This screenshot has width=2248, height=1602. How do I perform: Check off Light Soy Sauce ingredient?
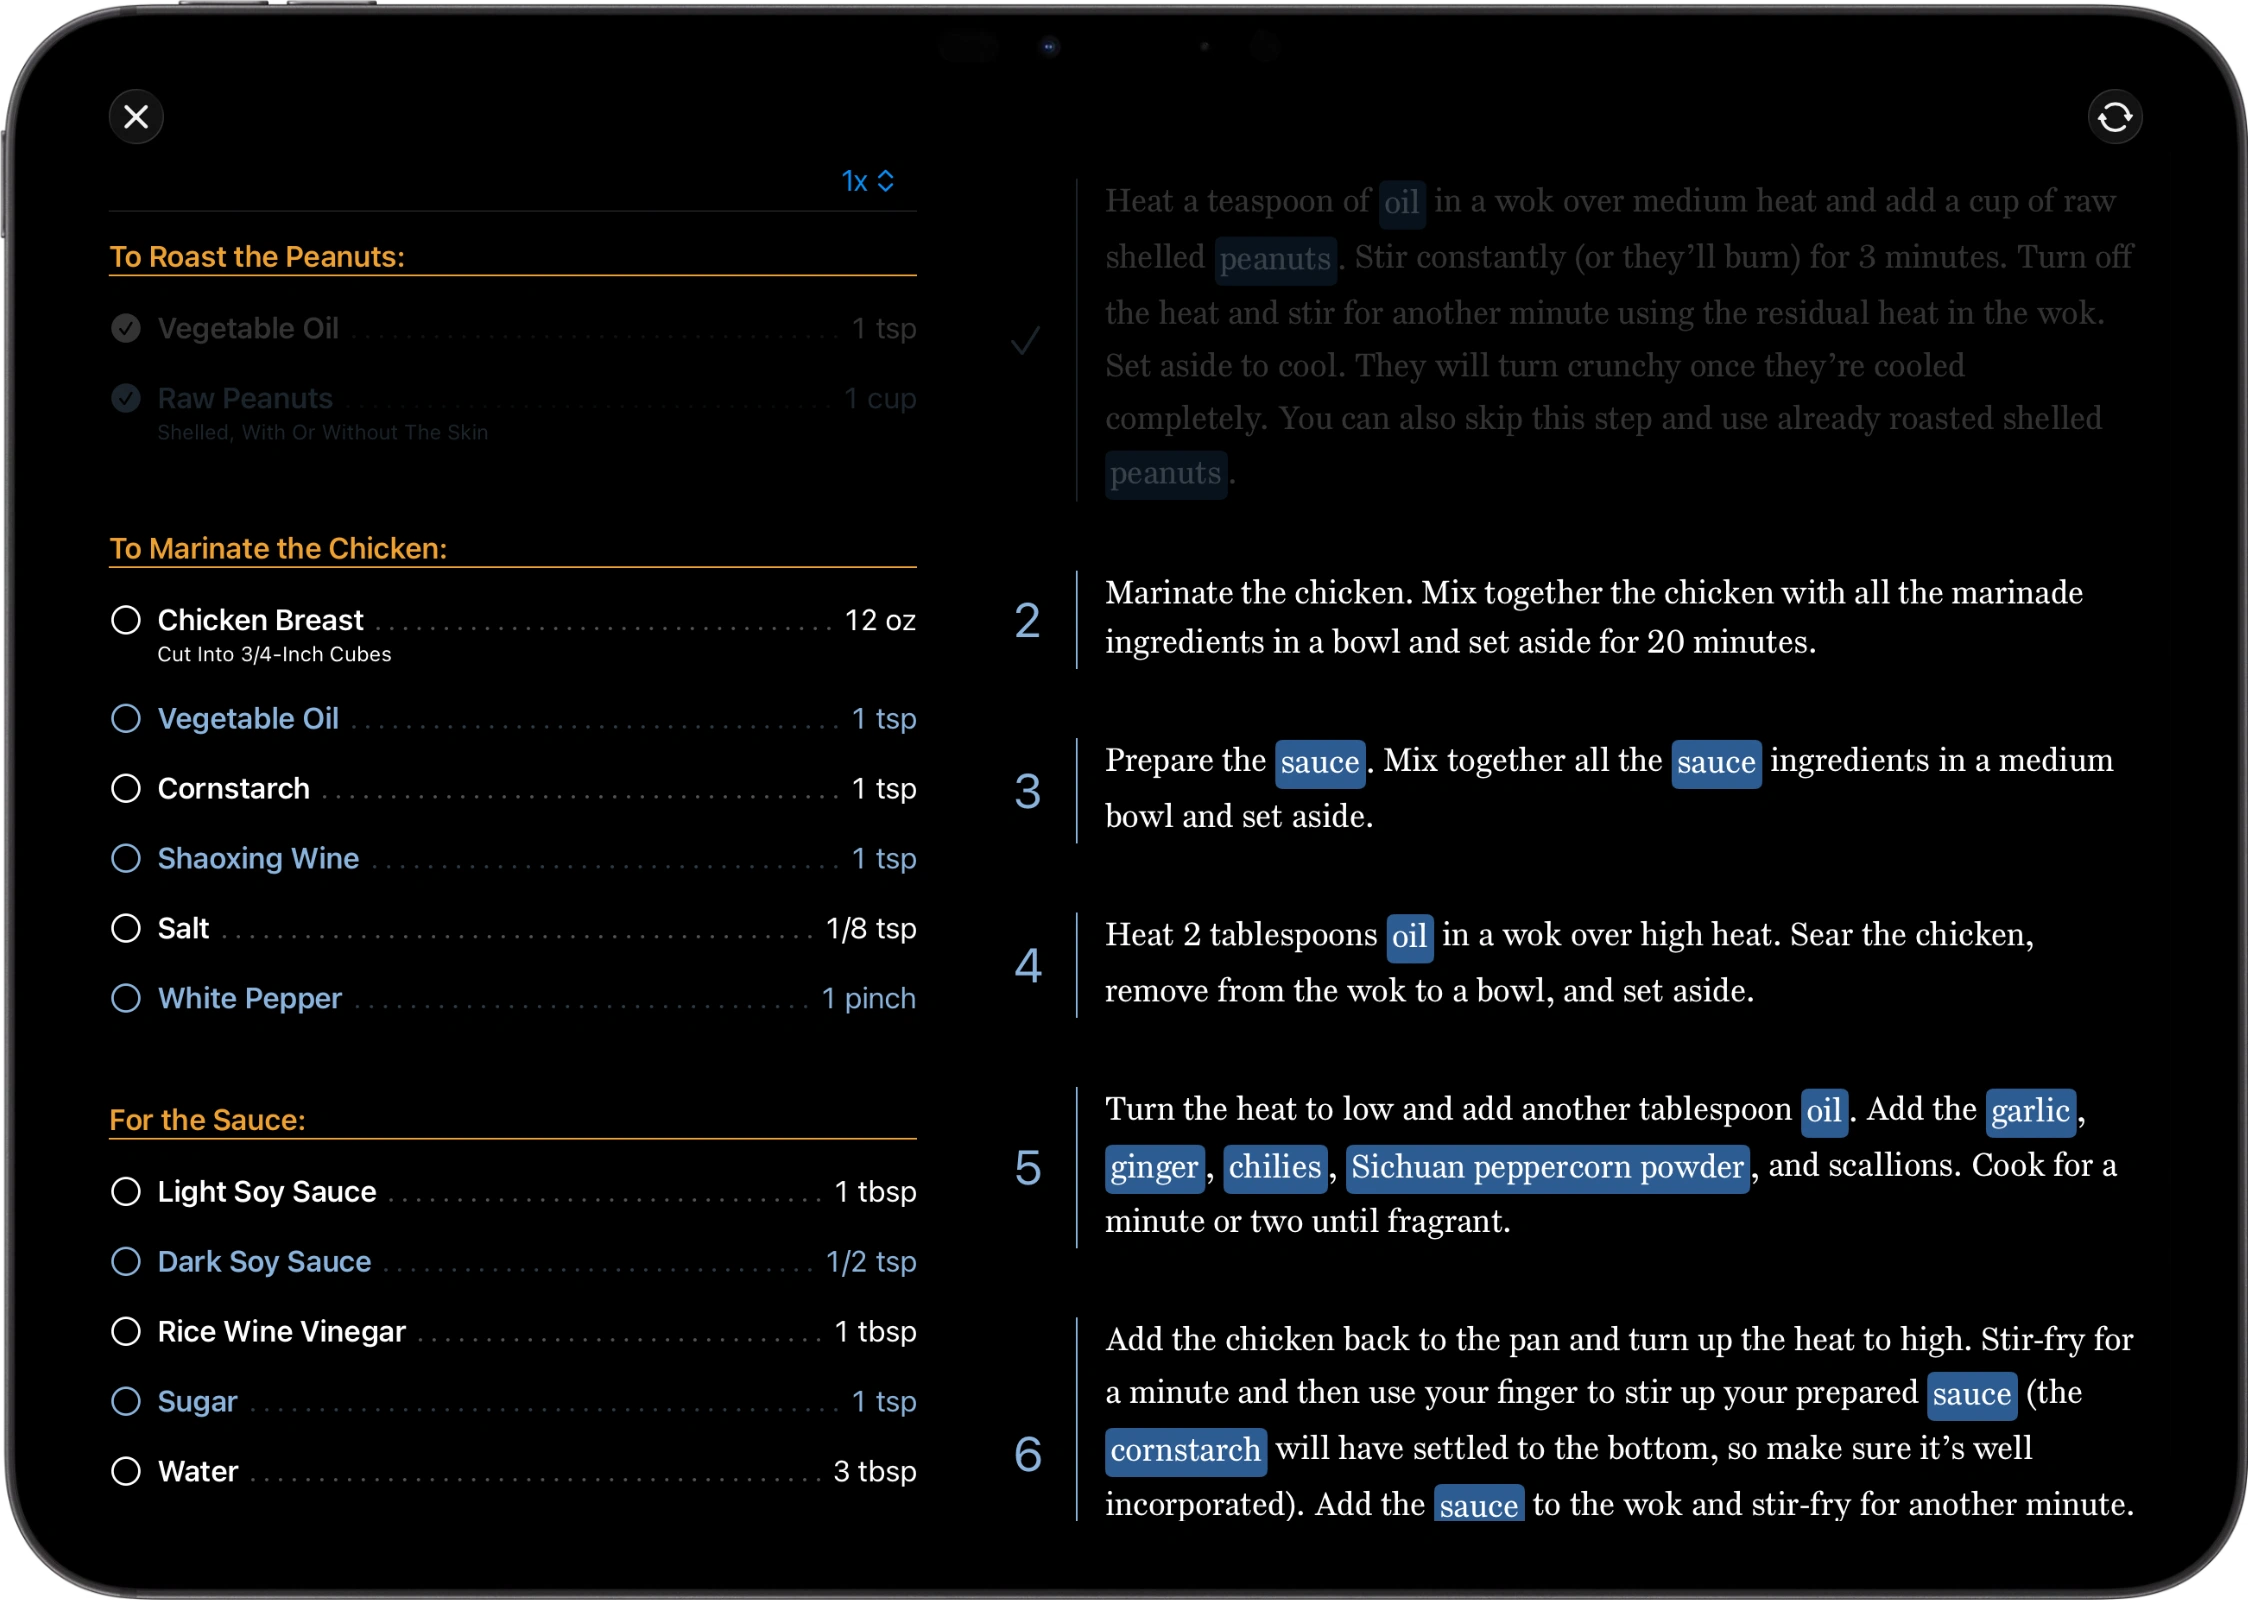(126, 1191)
